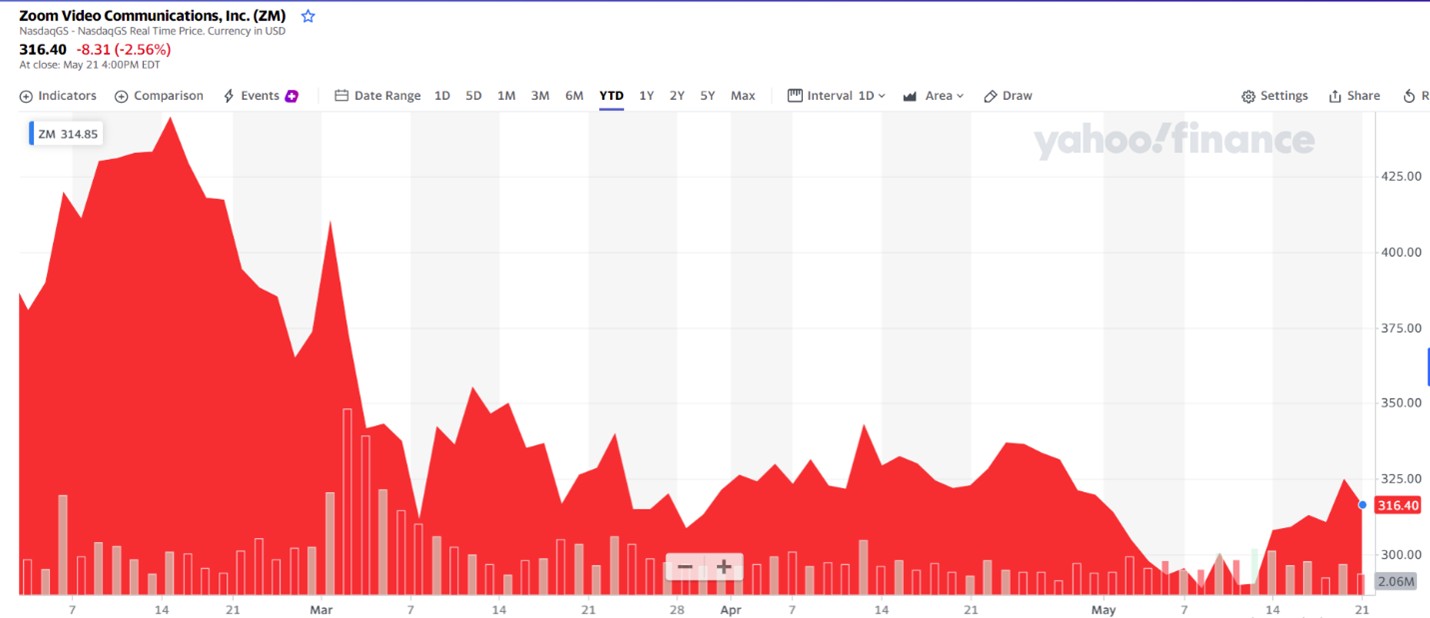This screenshot has height=618, width=1430.
Task: Select the 1M time range
Action: coord(506,96)
